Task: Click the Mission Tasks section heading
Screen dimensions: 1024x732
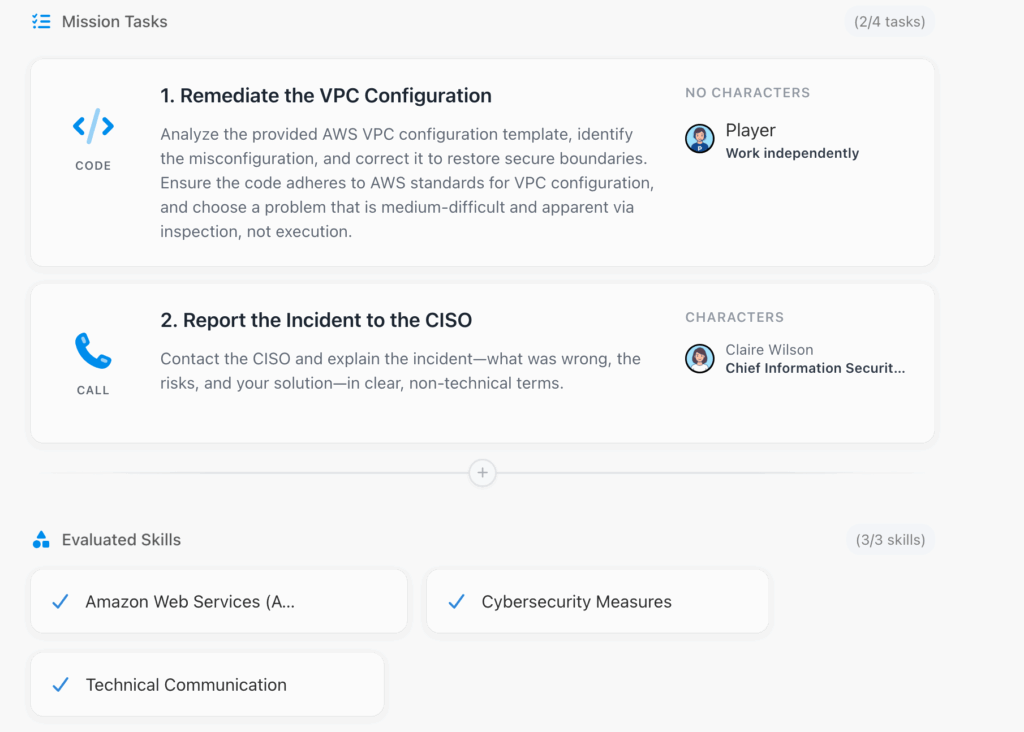Action: [x=115, y=21]
